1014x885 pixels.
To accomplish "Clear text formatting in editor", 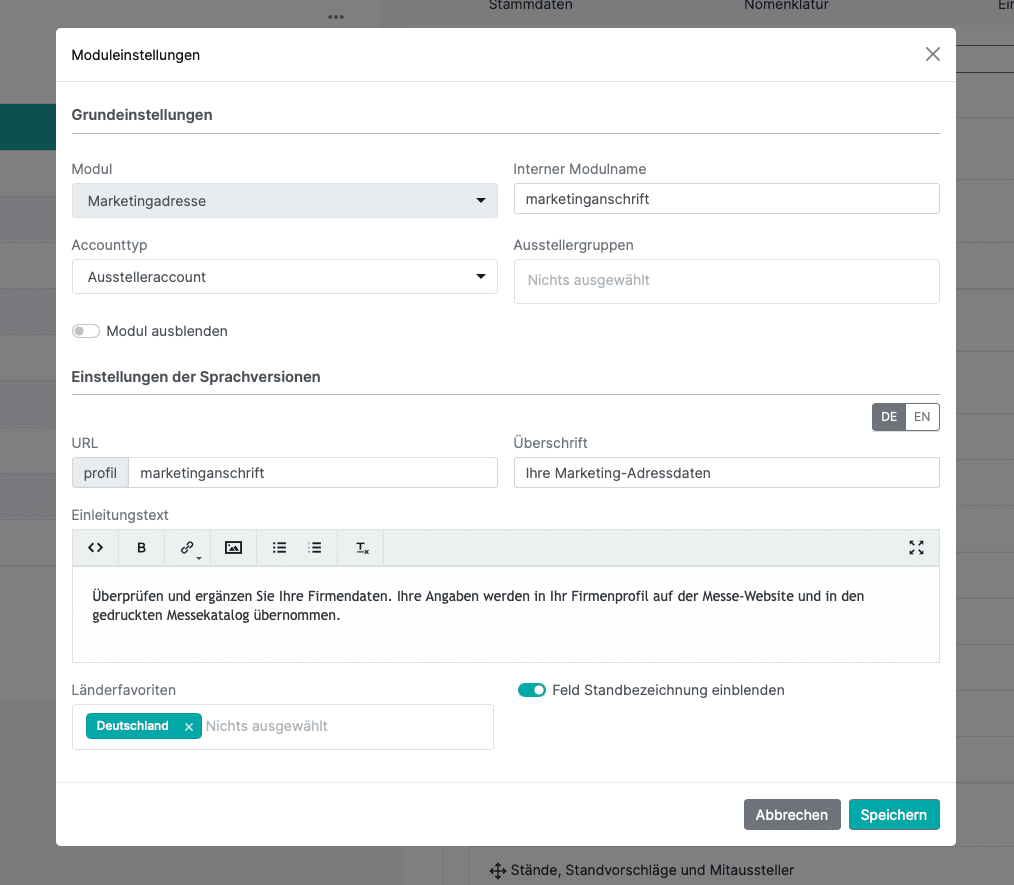I will (362, 547).
